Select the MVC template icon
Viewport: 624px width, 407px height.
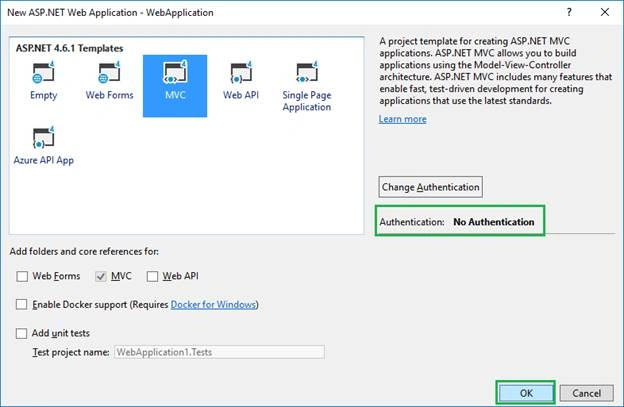pos(175,73)
